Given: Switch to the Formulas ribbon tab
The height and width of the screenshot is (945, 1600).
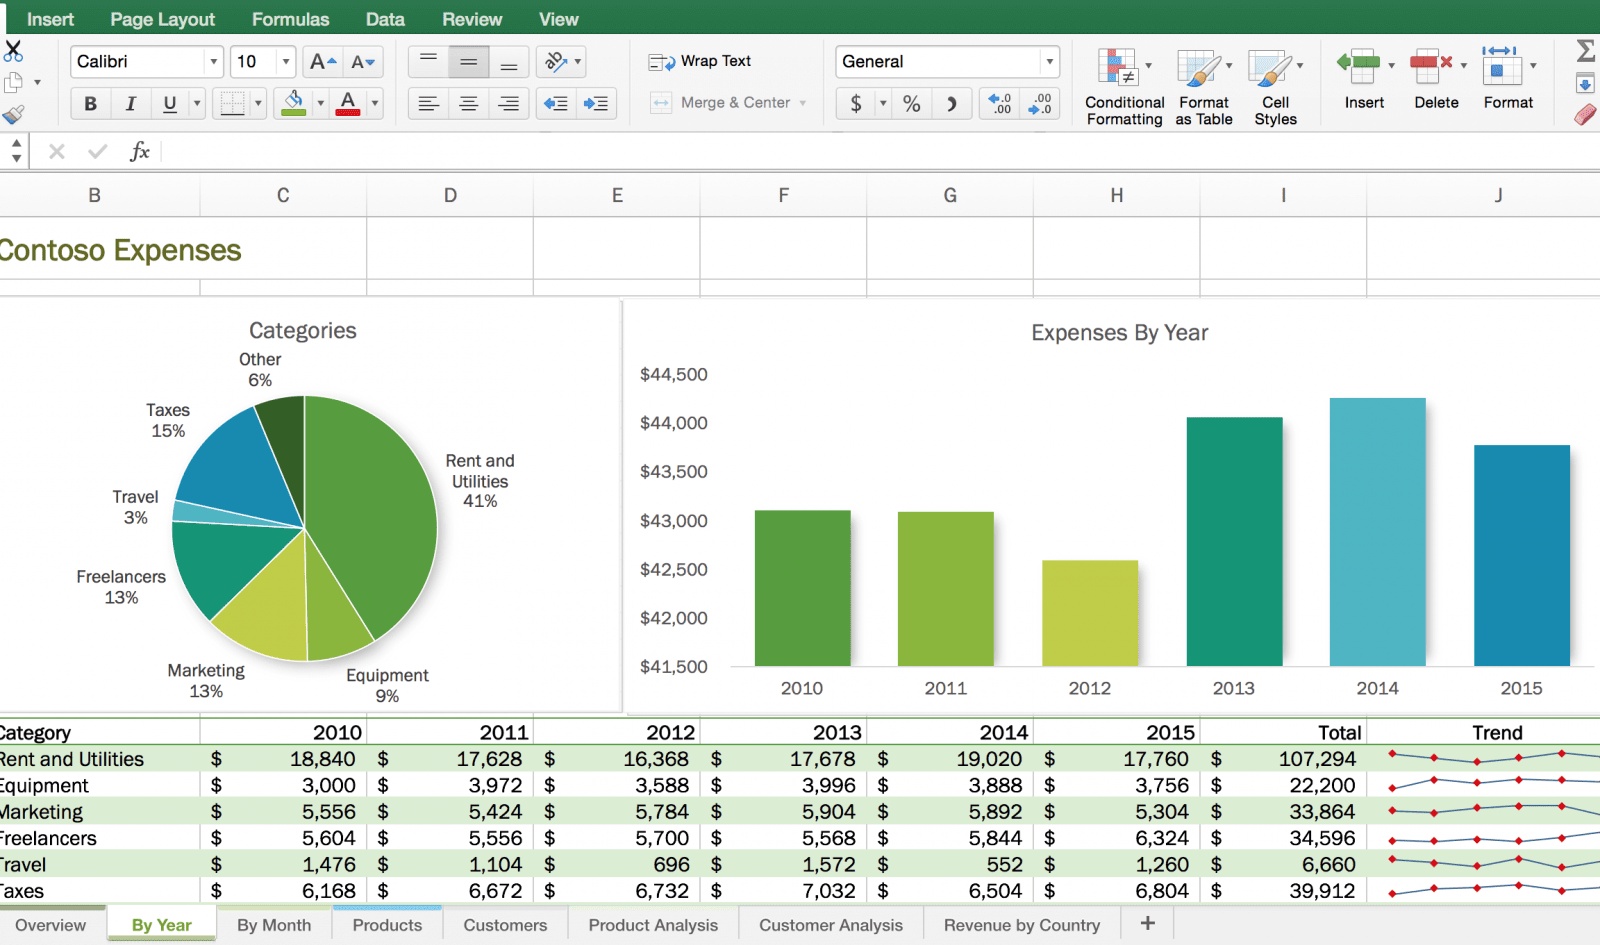Looking at the screenshot, I should [x=290, y=19].
